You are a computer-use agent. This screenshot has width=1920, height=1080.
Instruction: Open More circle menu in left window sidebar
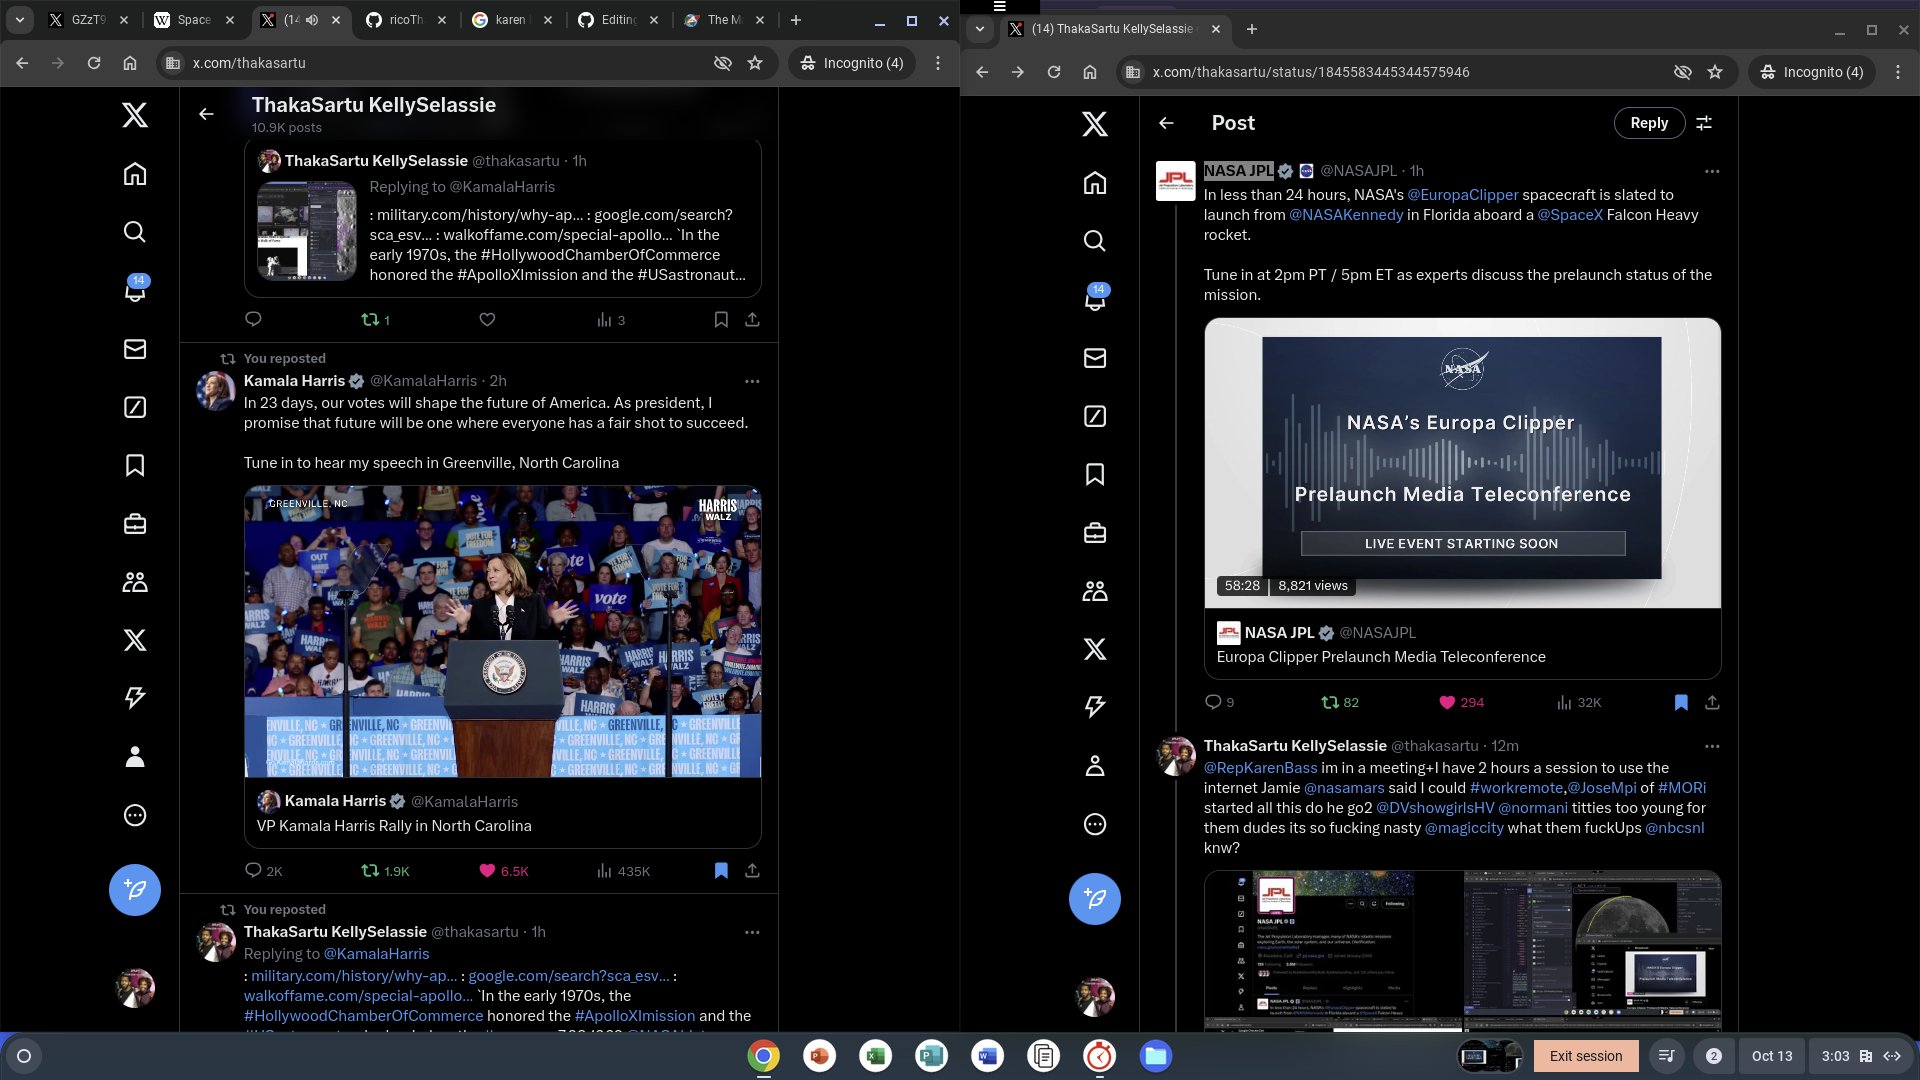click(135, 815)
